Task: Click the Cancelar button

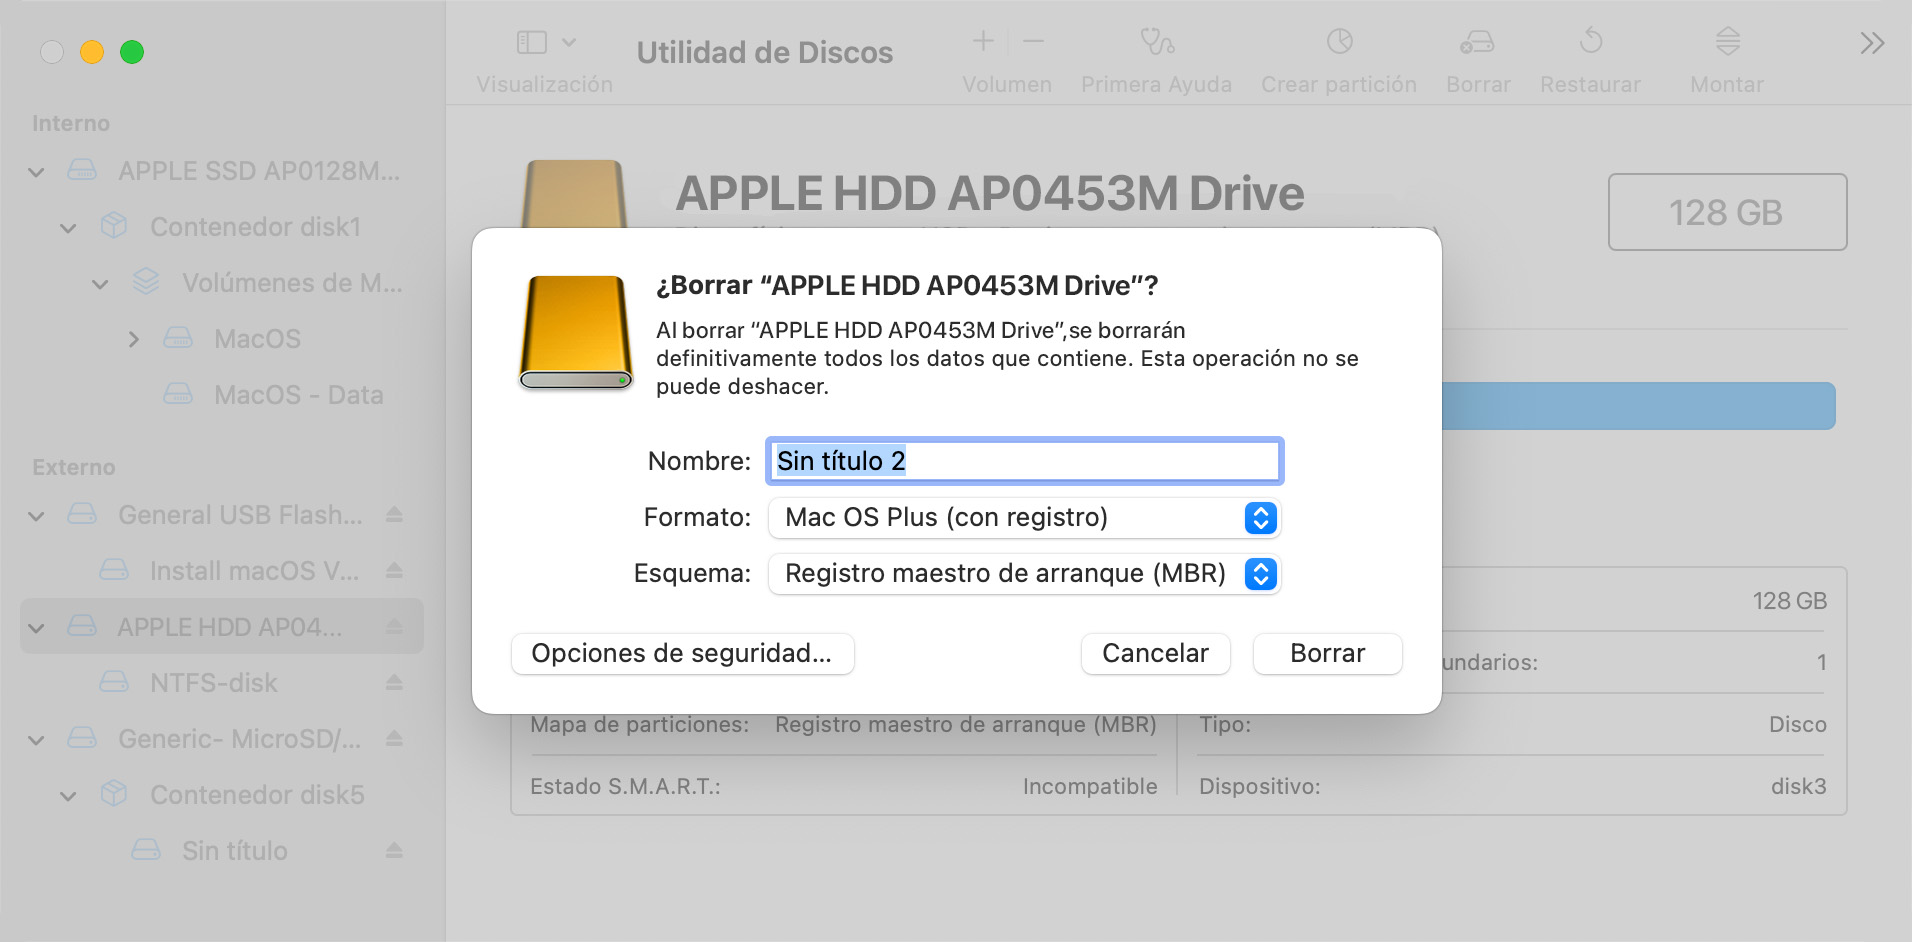Action: coord(1155,653)
